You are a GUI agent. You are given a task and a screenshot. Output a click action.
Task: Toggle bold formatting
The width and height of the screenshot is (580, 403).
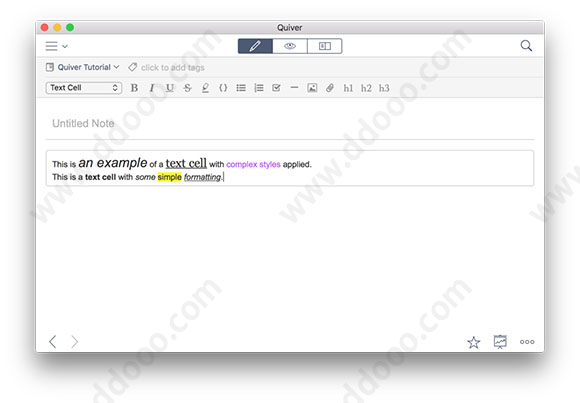point(134,88)
